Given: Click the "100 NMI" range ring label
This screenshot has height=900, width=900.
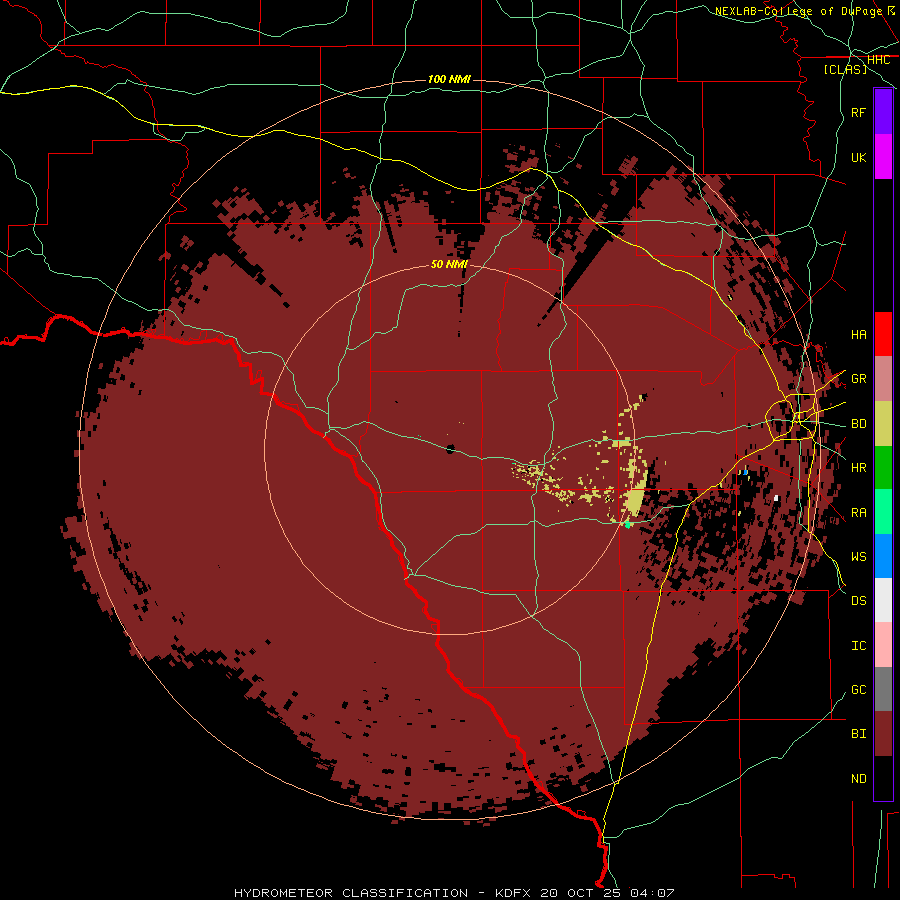Looking at the screenshot, I should (449, 79).
